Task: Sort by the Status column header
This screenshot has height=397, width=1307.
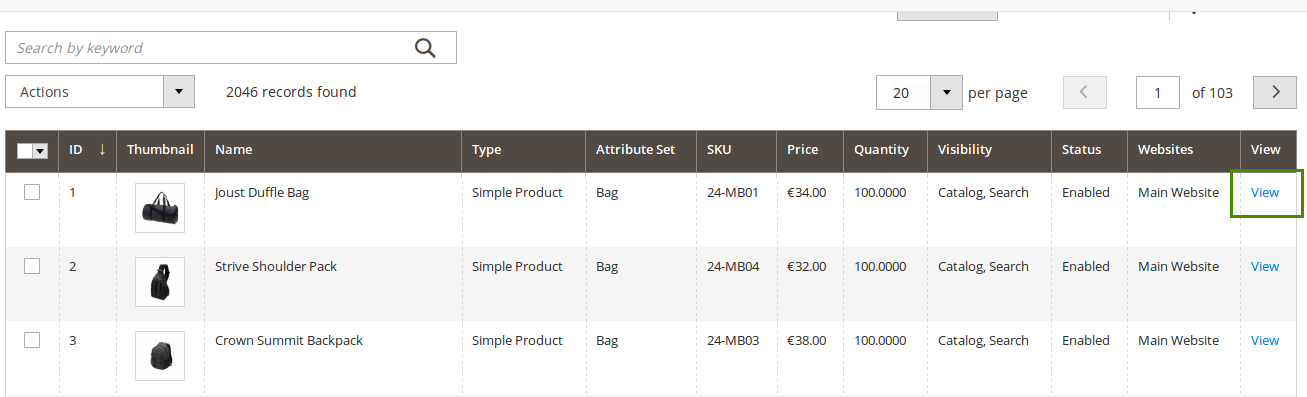Action: 1089,150
